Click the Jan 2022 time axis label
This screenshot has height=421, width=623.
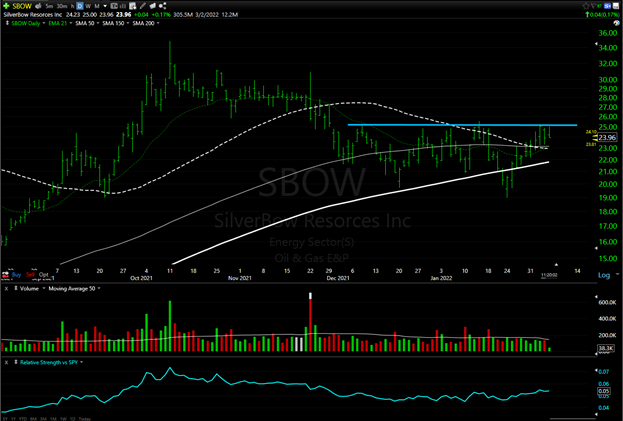click(x=441, y=278)
